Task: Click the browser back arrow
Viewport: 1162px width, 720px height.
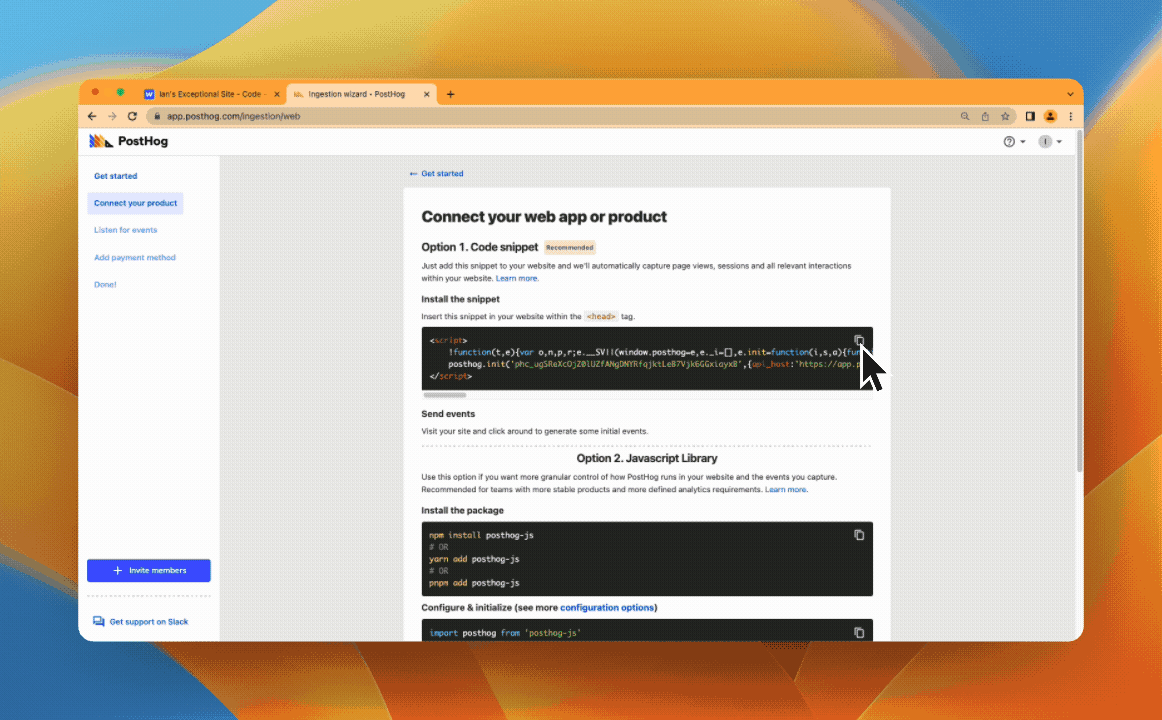Action: pyautogui.click(x=93, y=116)
